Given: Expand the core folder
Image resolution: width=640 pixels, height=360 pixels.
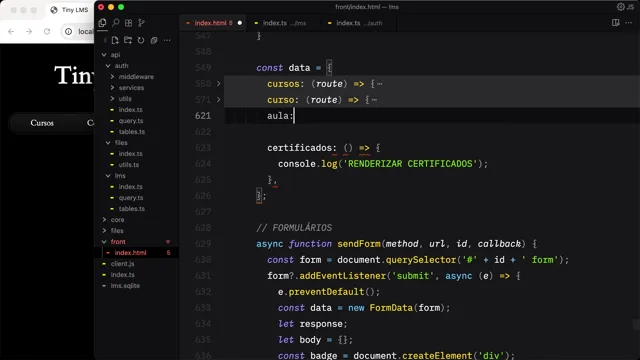Looking at the screenshot, I should coord(104,220).
